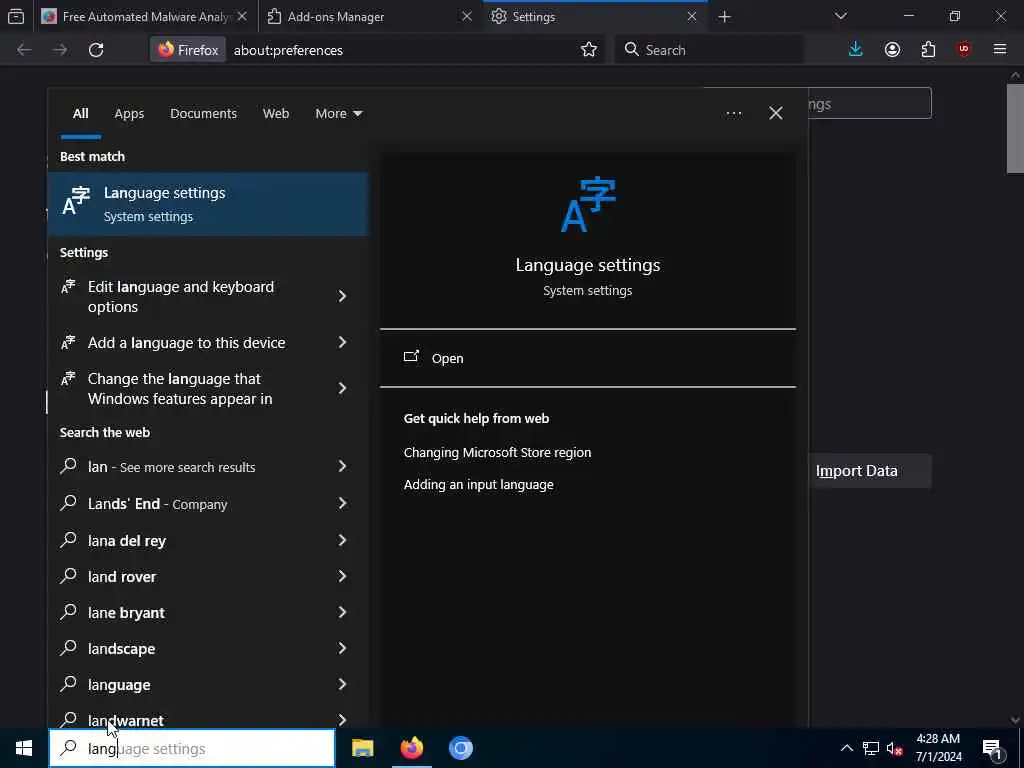Select the All search filter
1024x768 pixels.
[x=80, y=114]
